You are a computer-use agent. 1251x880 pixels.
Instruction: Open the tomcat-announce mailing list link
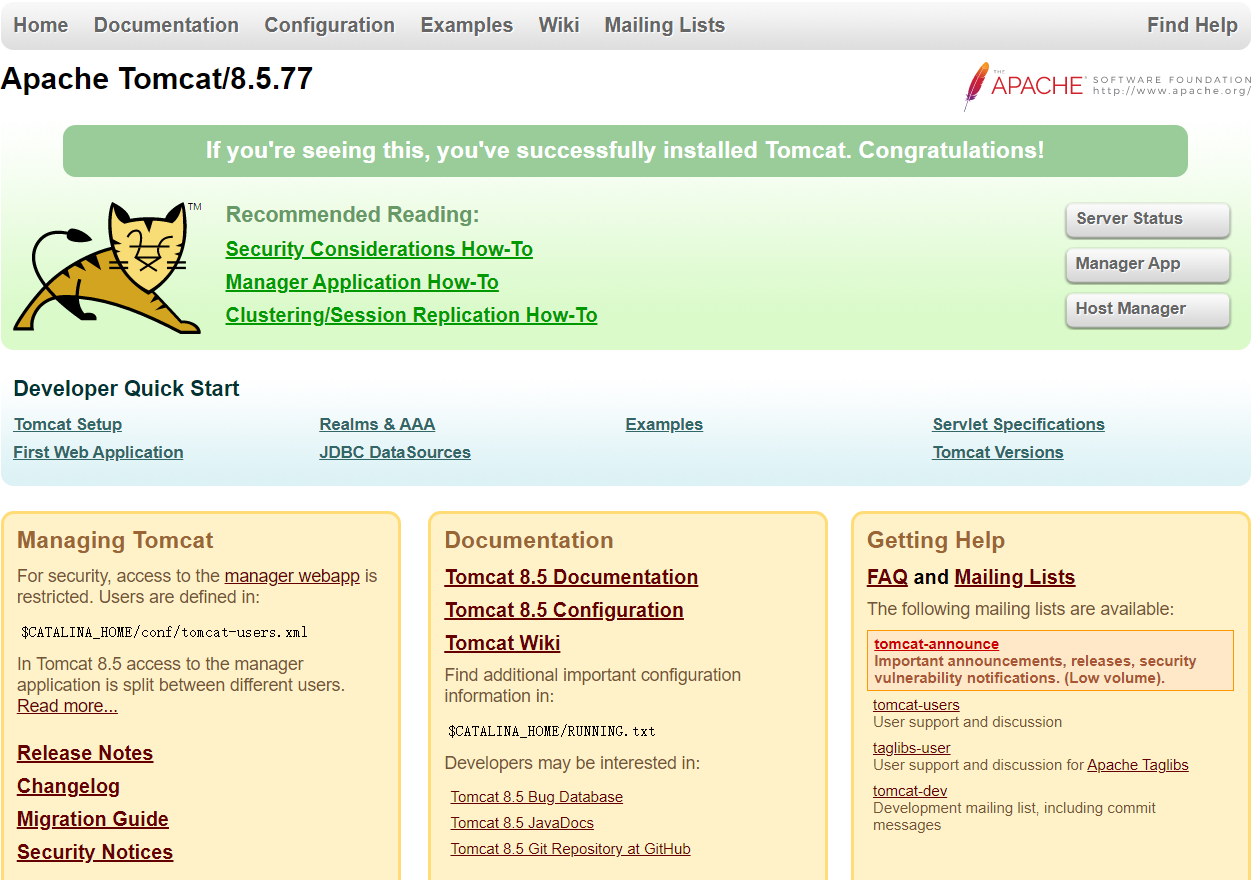coord(936,644)
